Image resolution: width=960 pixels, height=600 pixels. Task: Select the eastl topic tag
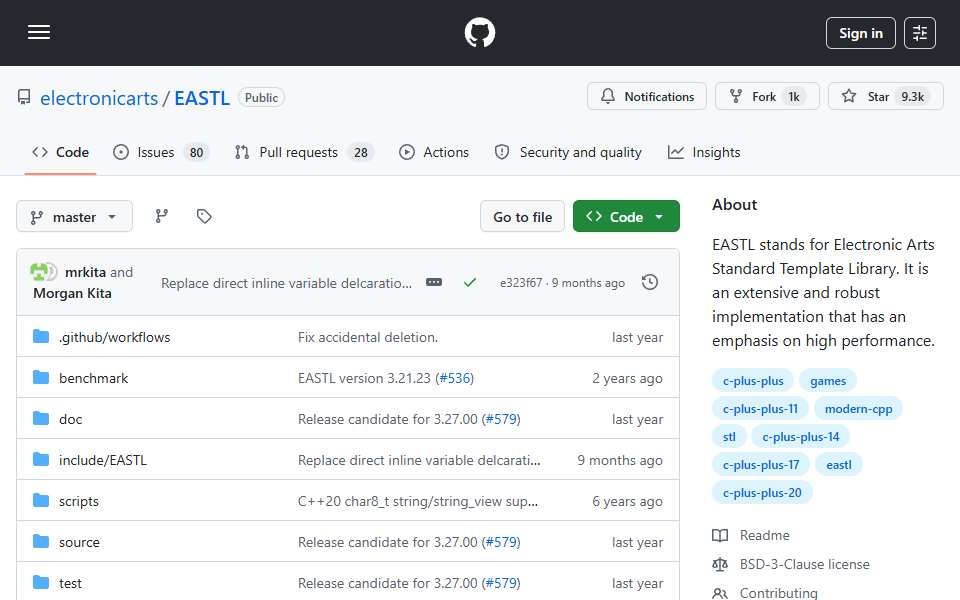839,465
